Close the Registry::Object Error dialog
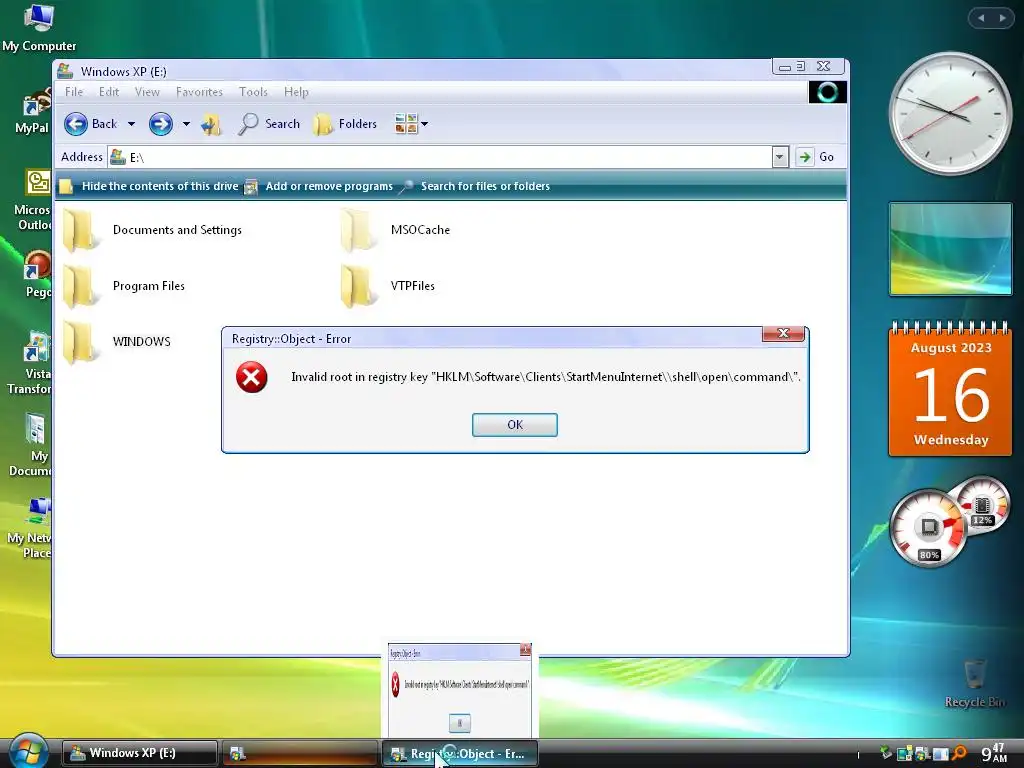This screenshot has height=768, width=1024. (x=784, y=334)
